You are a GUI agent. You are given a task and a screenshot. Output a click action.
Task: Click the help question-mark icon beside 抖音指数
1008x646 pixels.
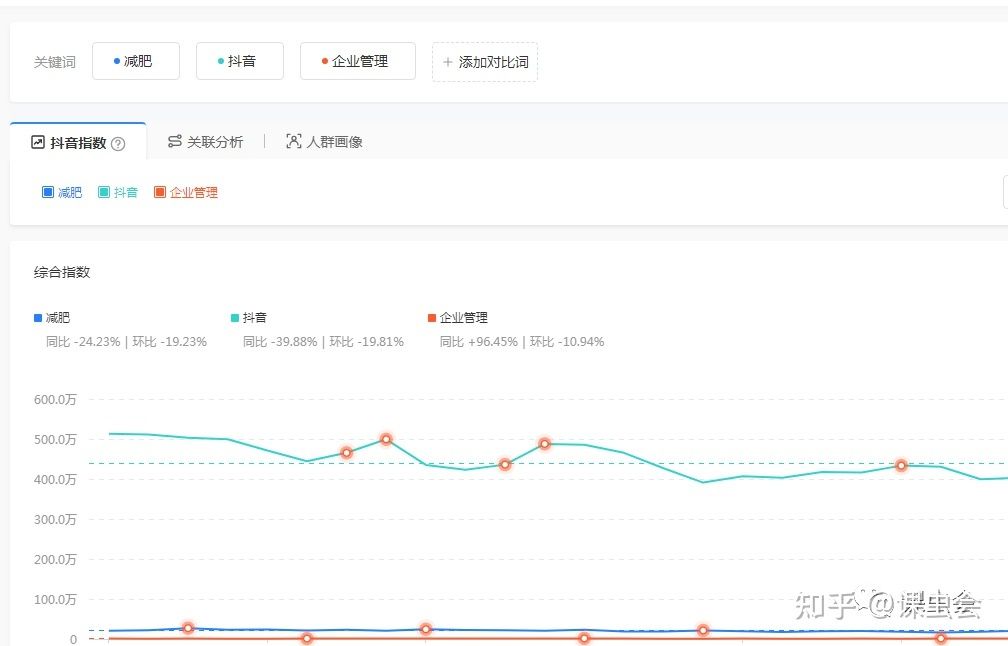pos(118,143)
